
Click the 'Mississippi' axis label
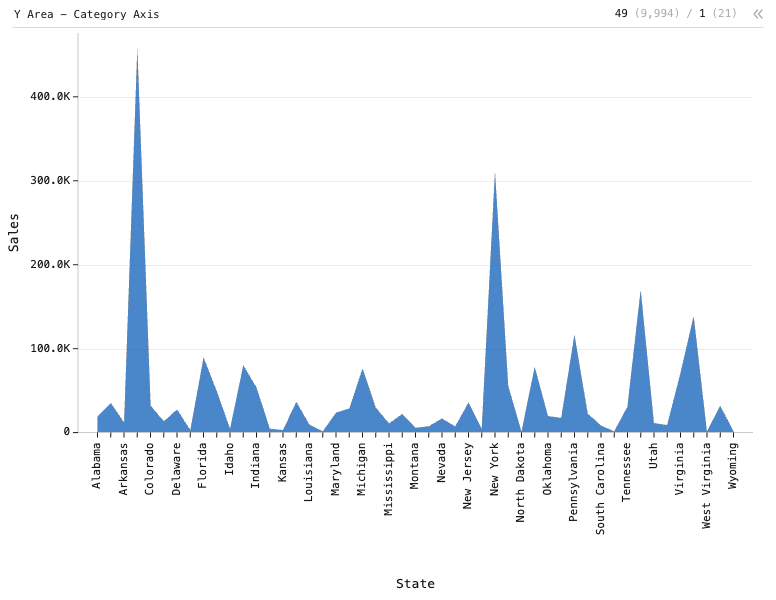pyautogui.click(x=388, y=479)
